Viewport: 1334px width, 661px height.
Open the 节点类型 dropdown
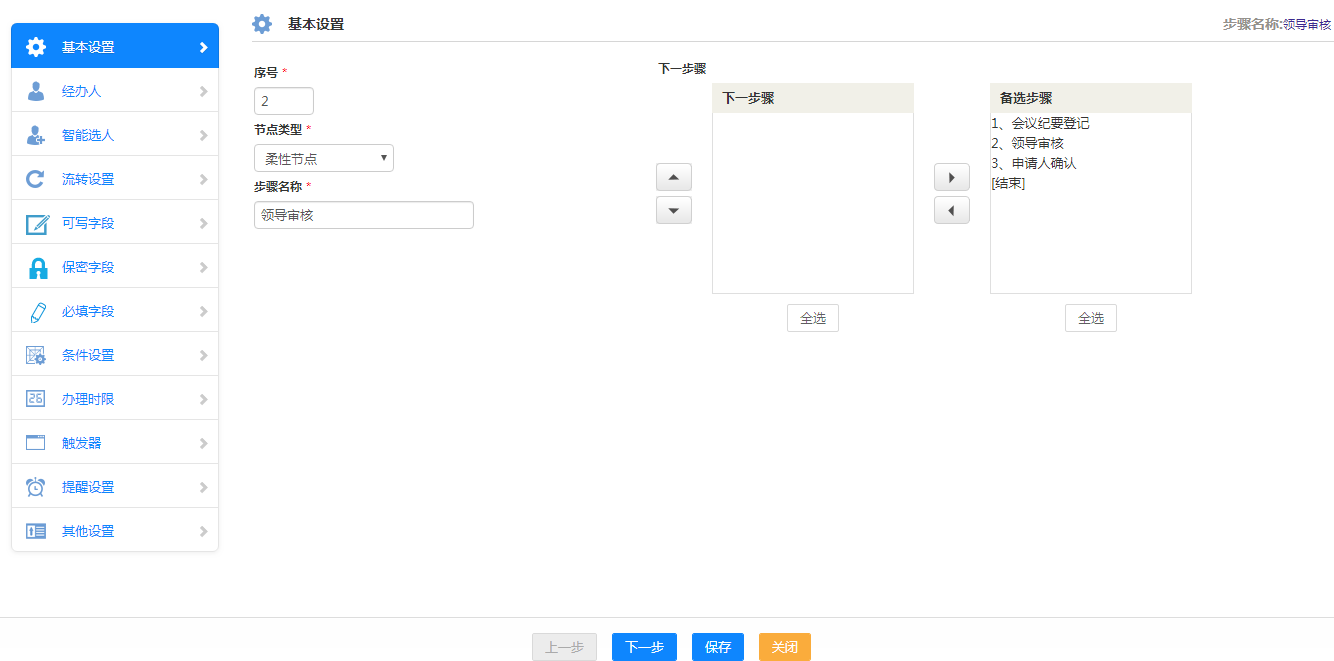point(323,158)
